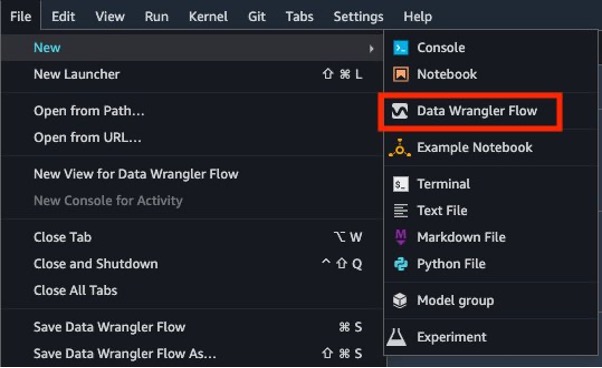Open the Tabs menu
Screen dimensions: 602x368
click(x=299, y=17)
